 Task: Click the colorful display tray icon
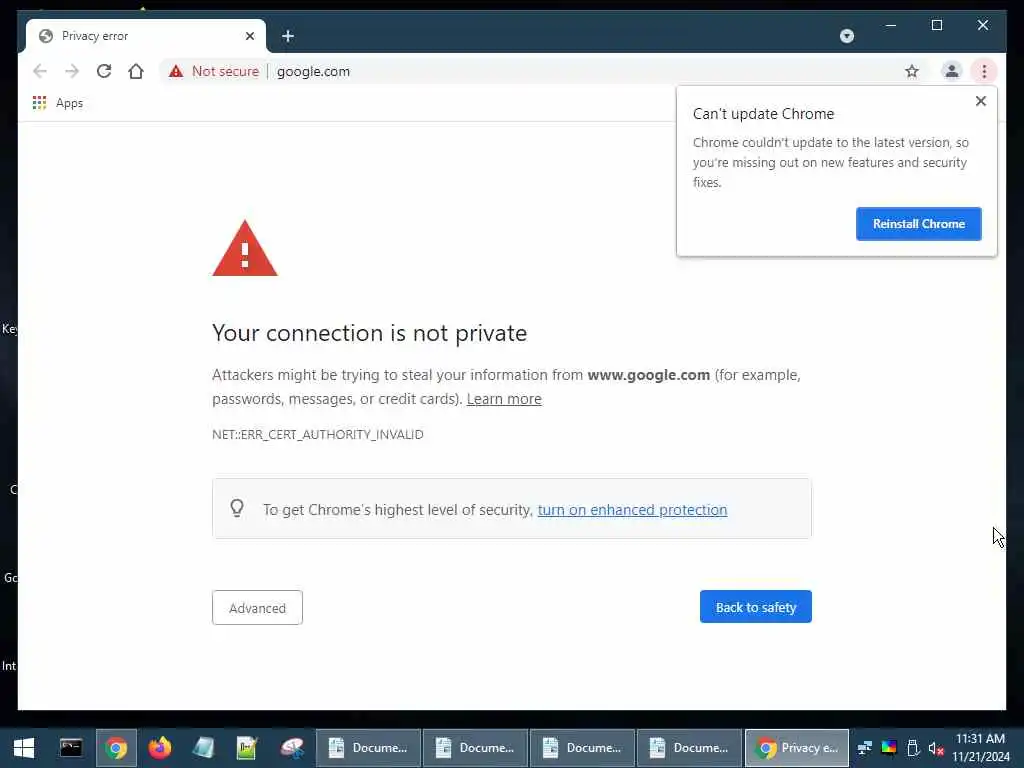889,748
